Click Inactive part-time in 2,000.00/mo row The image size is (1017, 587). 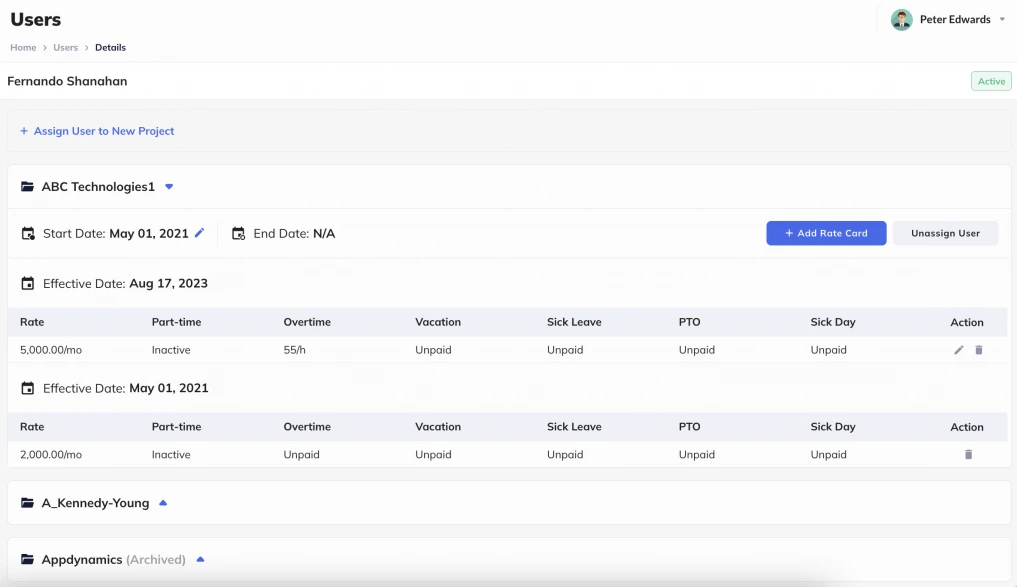tap(171, 455)
